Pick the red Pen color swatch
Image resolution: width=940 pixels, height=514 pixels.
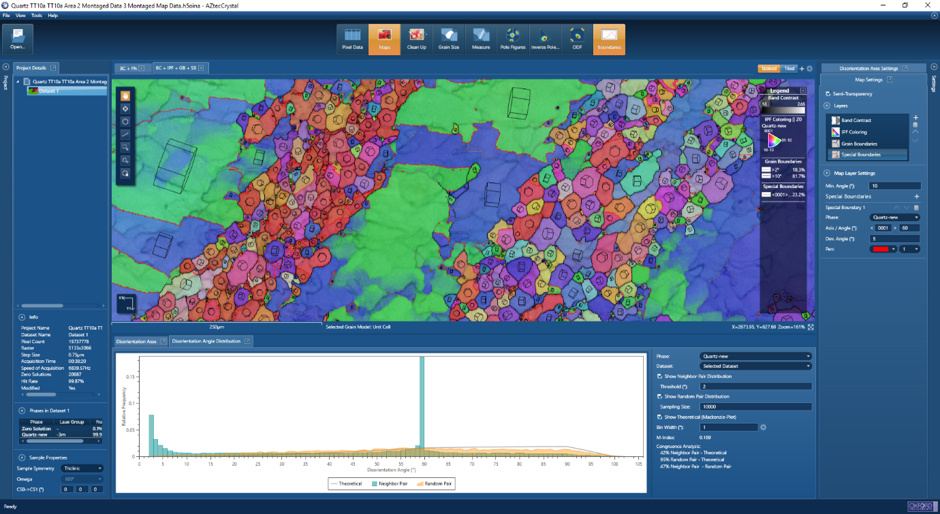pyautogui.click(x=881, y=249)
